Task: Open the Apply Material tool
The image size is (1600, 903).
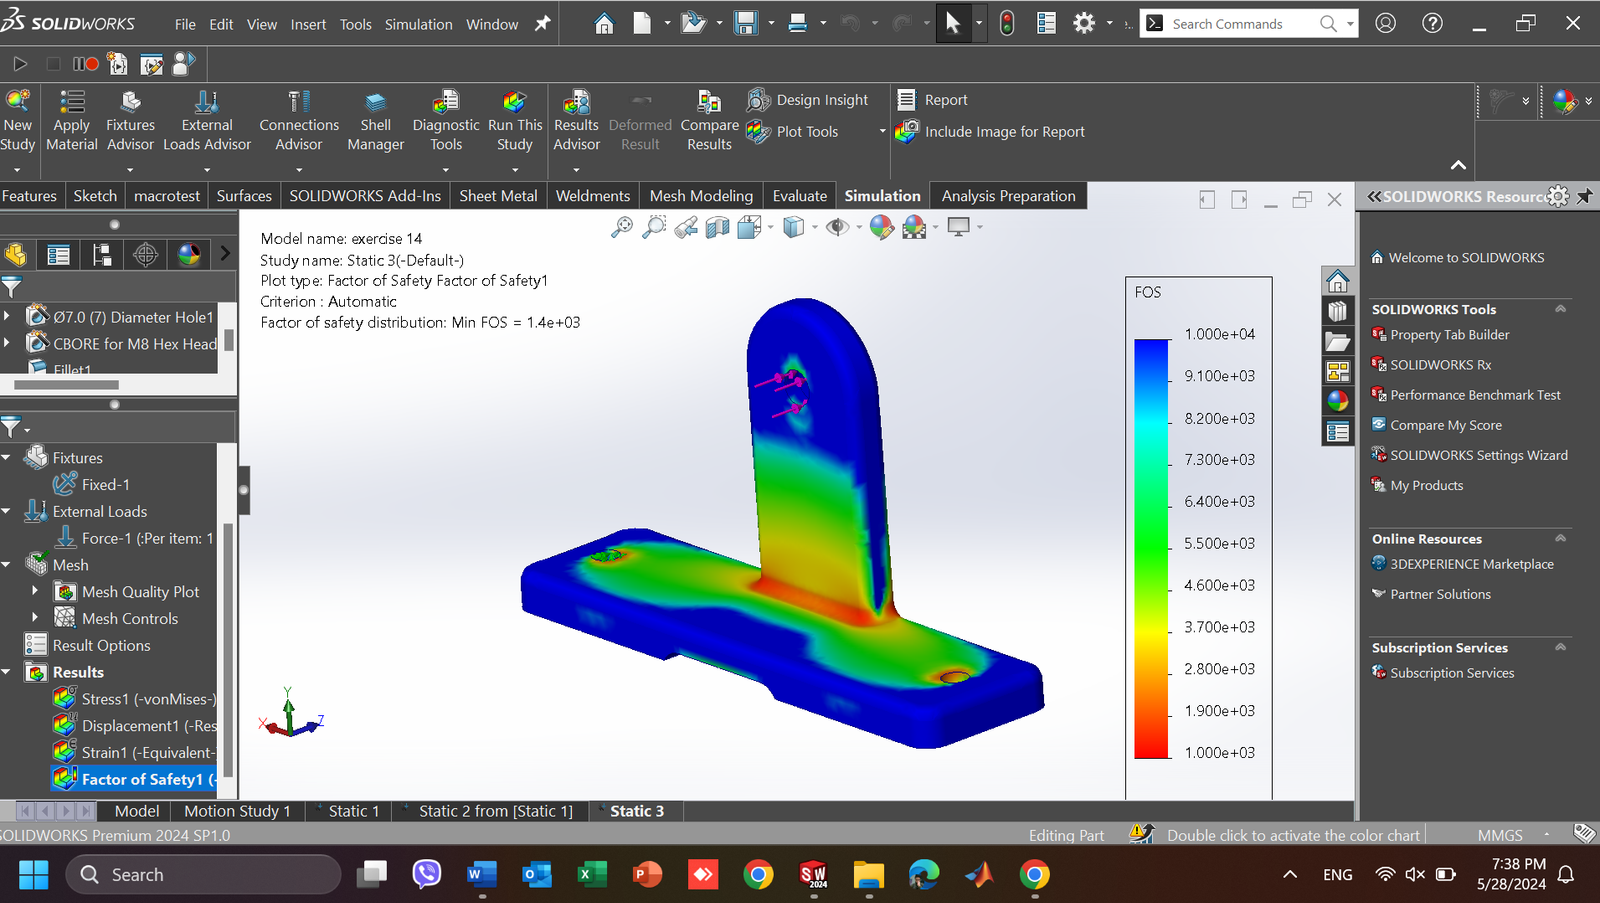Action: (x=72, y=103)
